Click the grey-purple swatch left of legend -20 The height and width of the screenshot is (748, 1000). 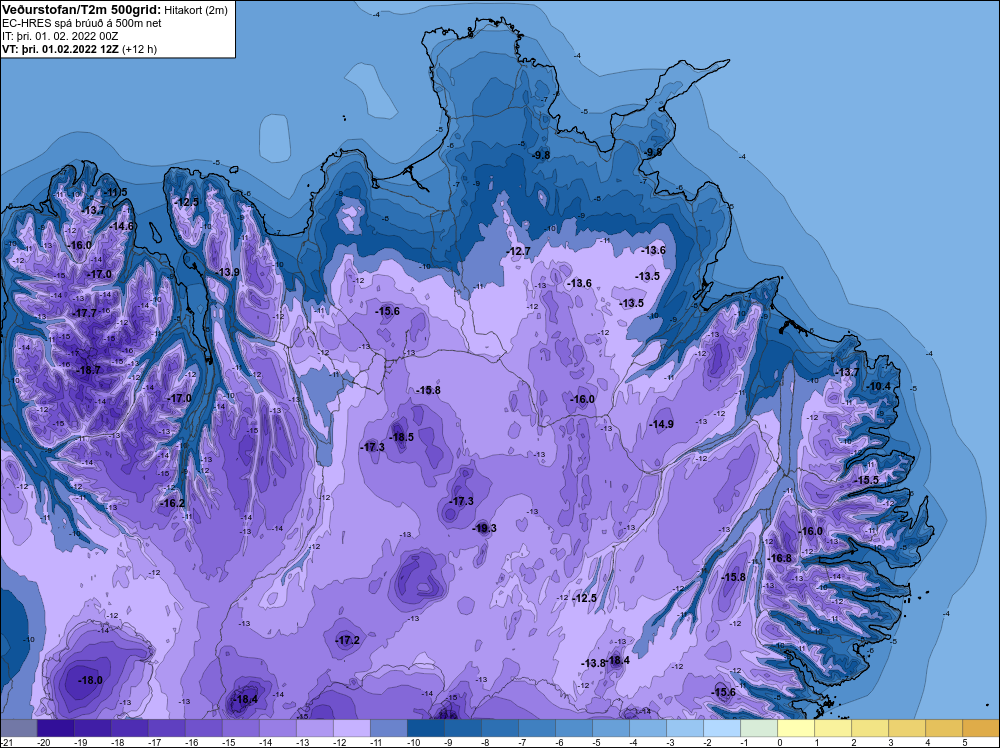(18, 728)
